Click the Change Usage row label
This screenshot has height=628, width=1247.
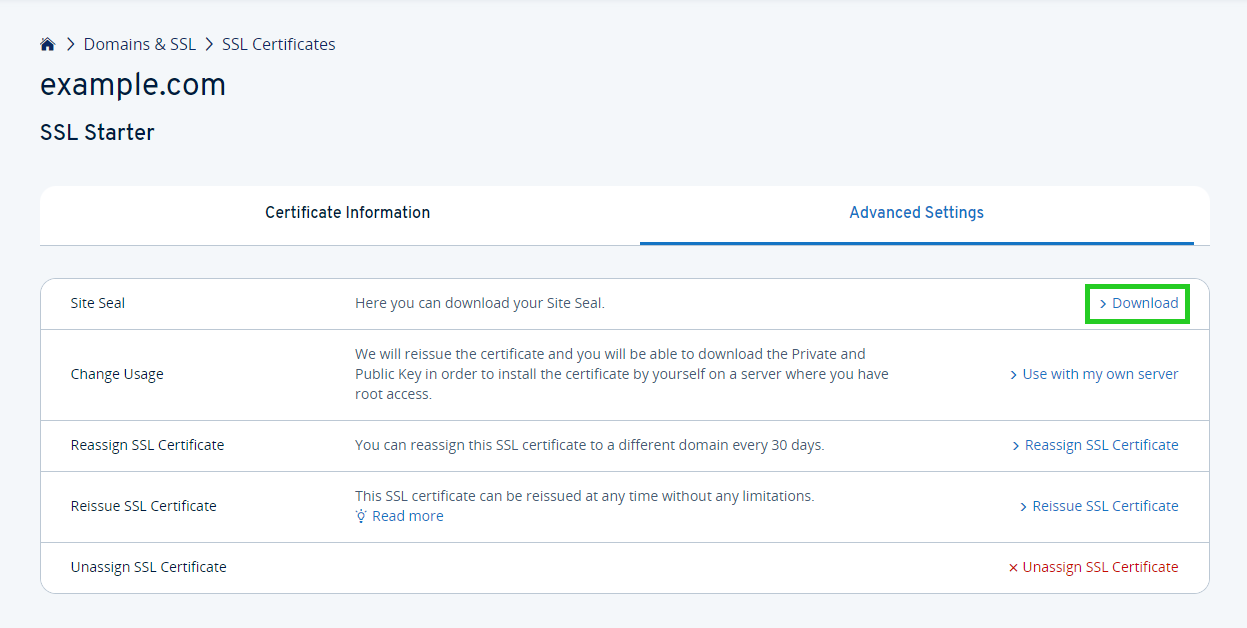117,374
